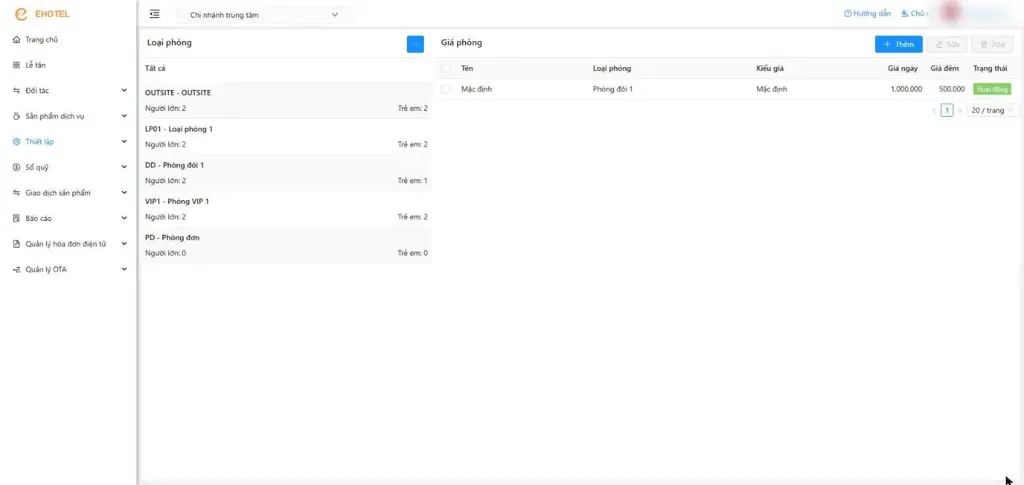Click the Loại phòng column header
Screen dimensions: 1024x485
point(612,69)
